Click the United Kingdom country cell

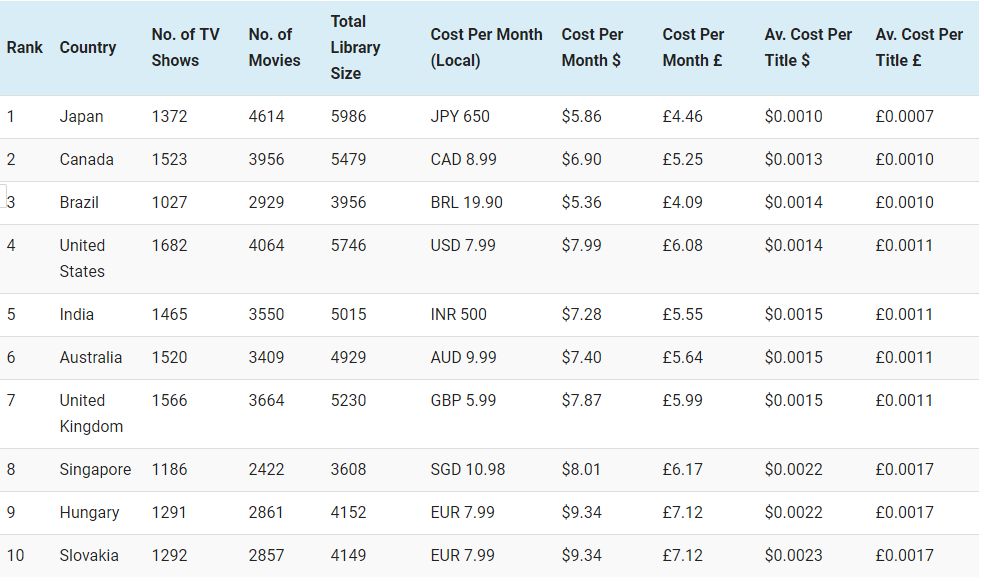tap(91, 413)
